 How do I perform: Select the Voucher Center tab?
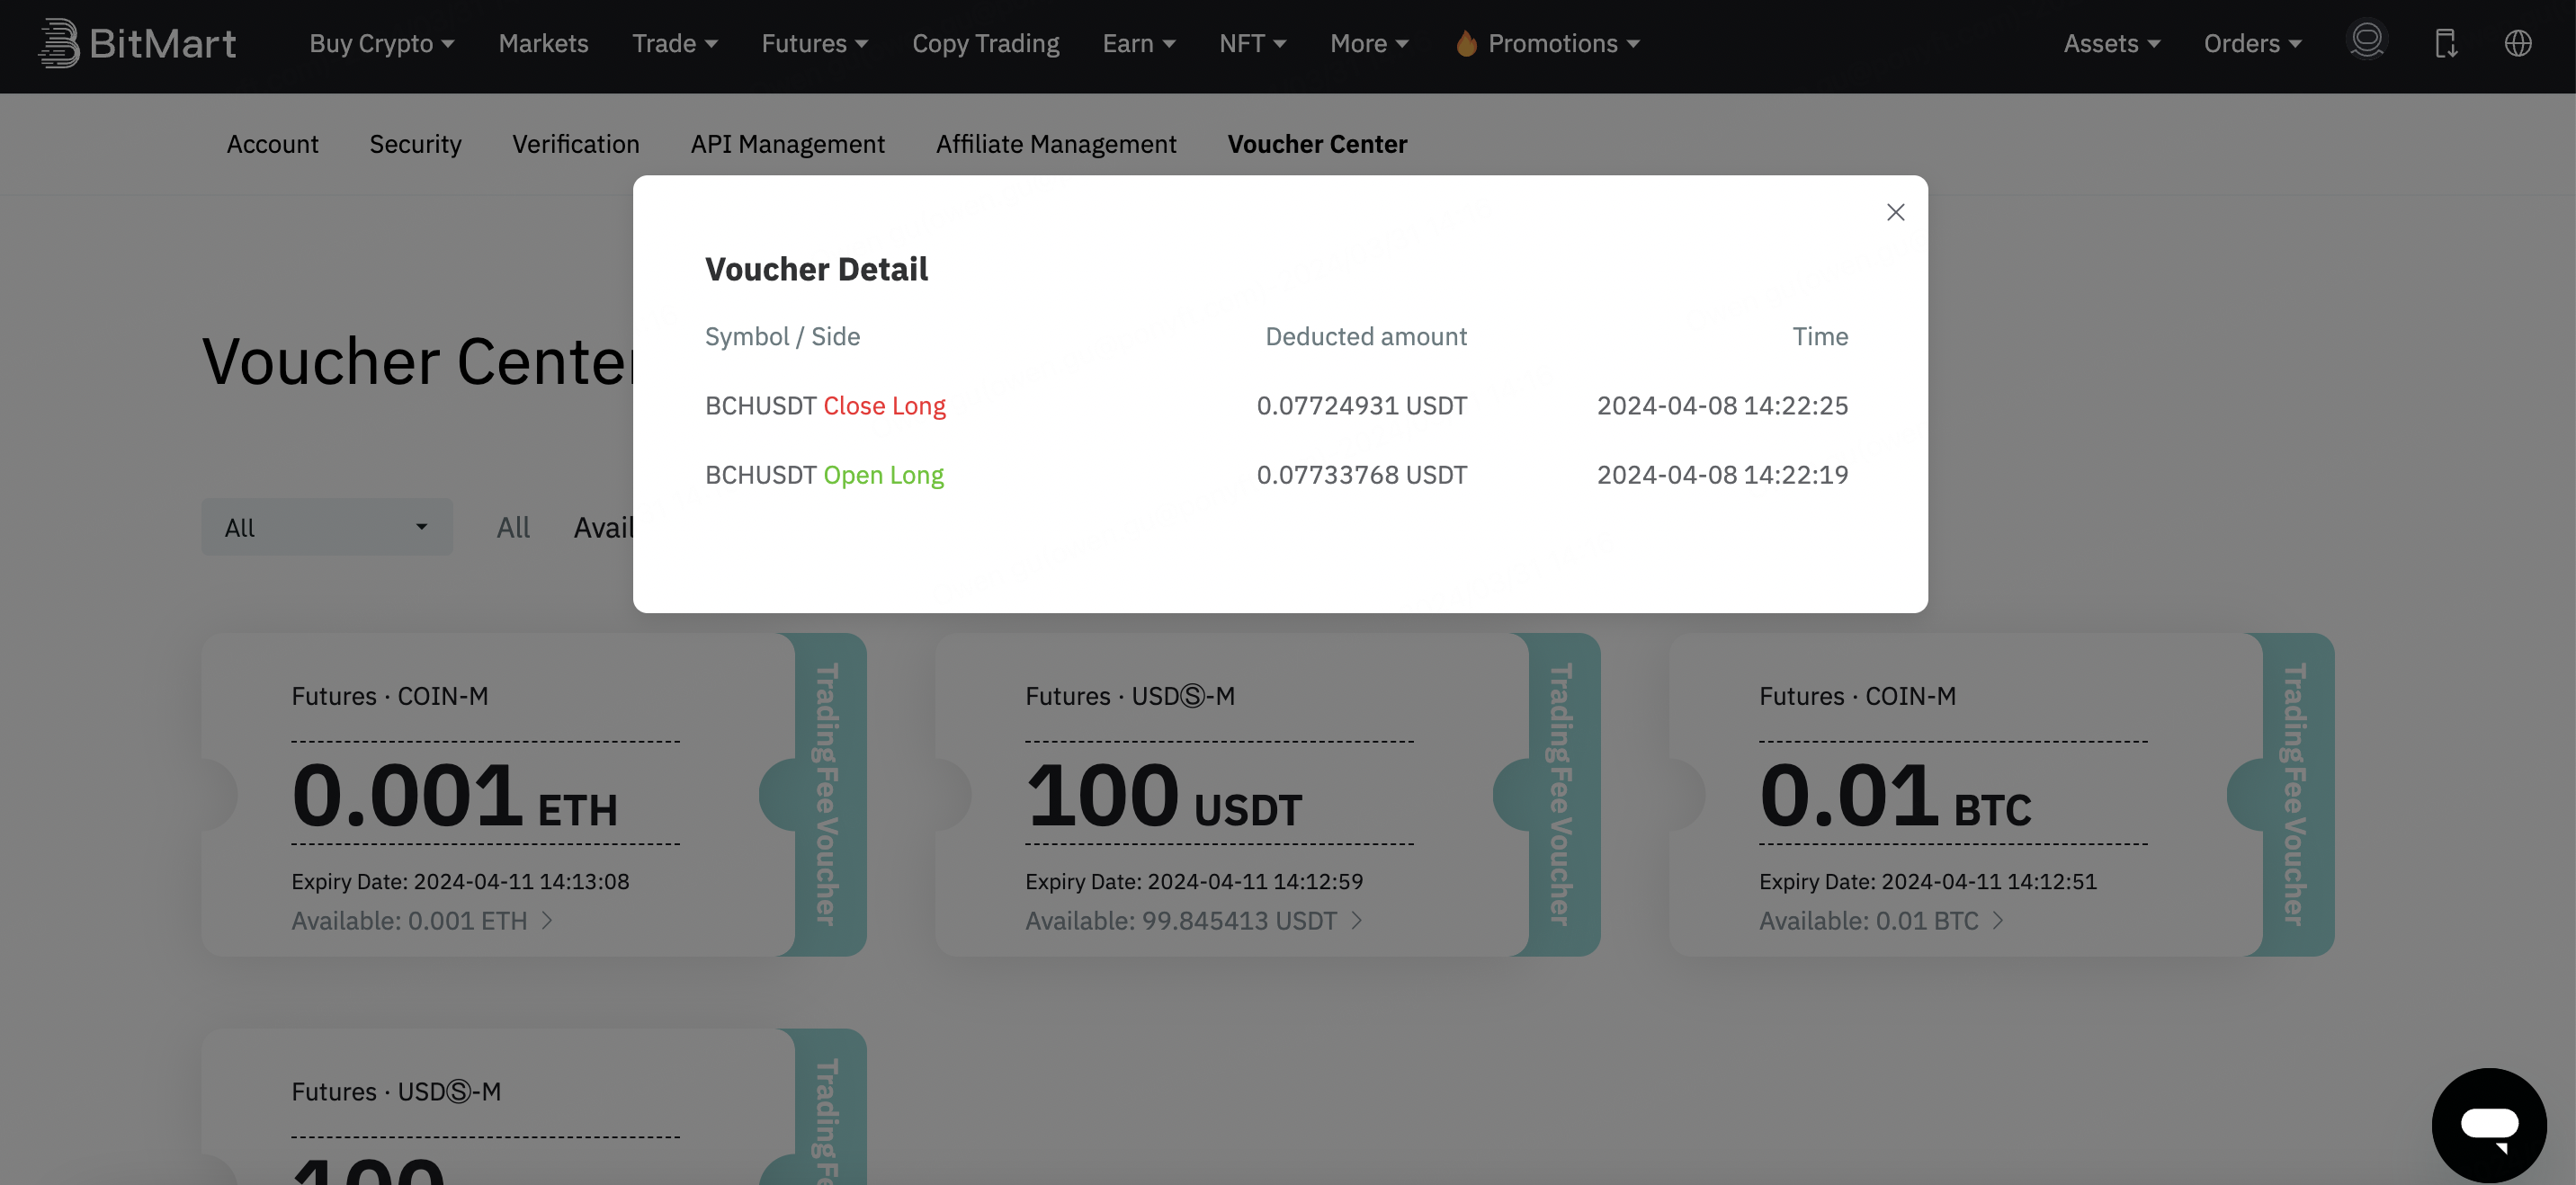[1317, 144]
